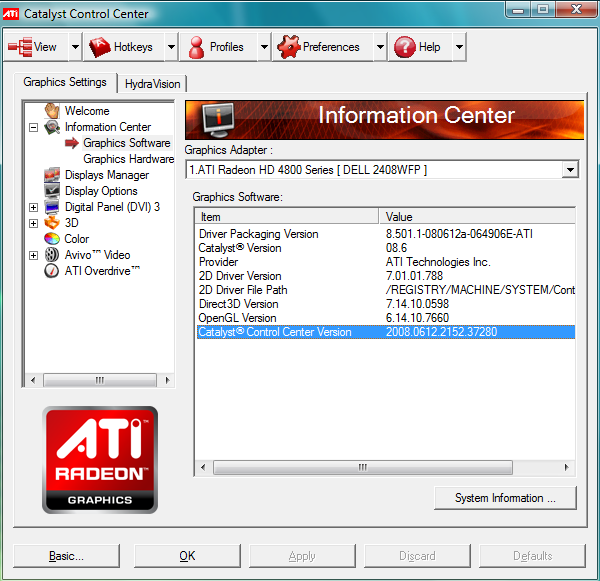600x581 pixels.
Task: Click the ATI Overdrive gauge icon
Action: [x=52, y=271]
